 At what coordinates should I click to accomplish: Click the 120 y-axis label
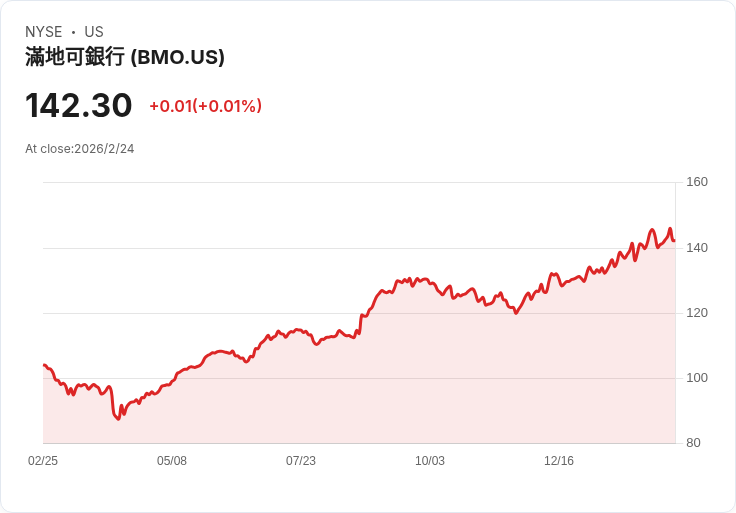[697, 313]
